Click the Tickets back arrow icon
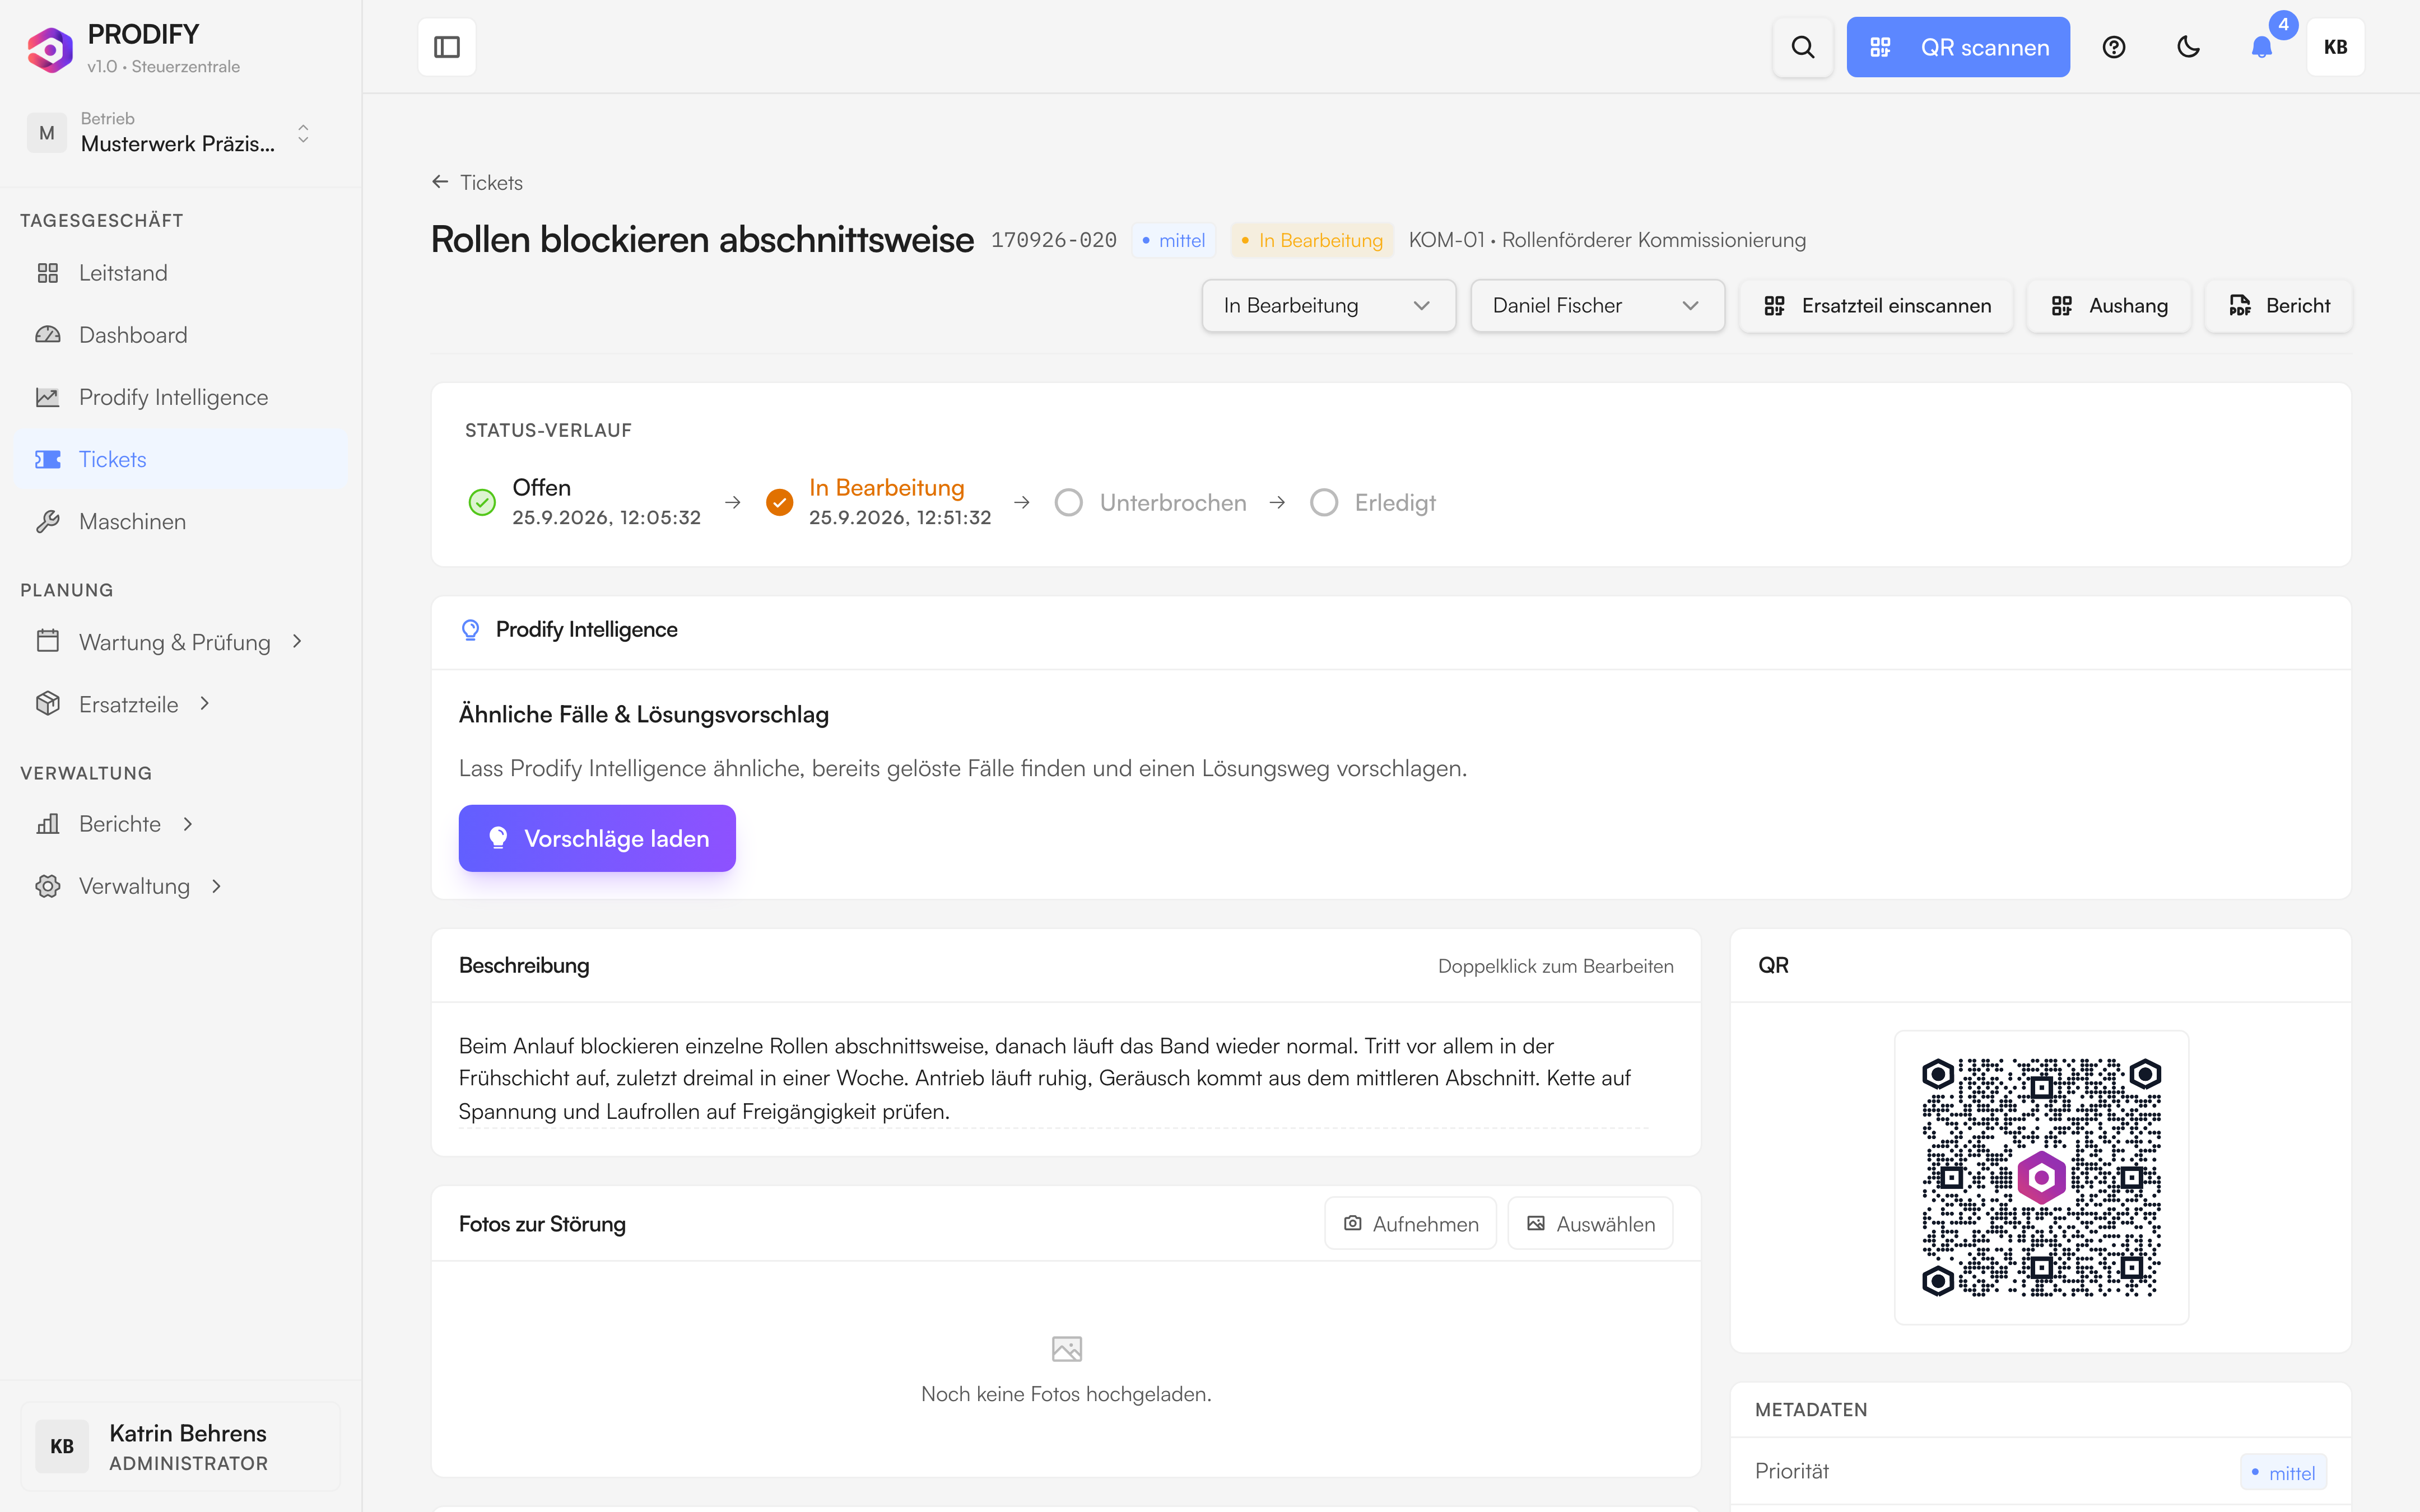 point(440,182)
